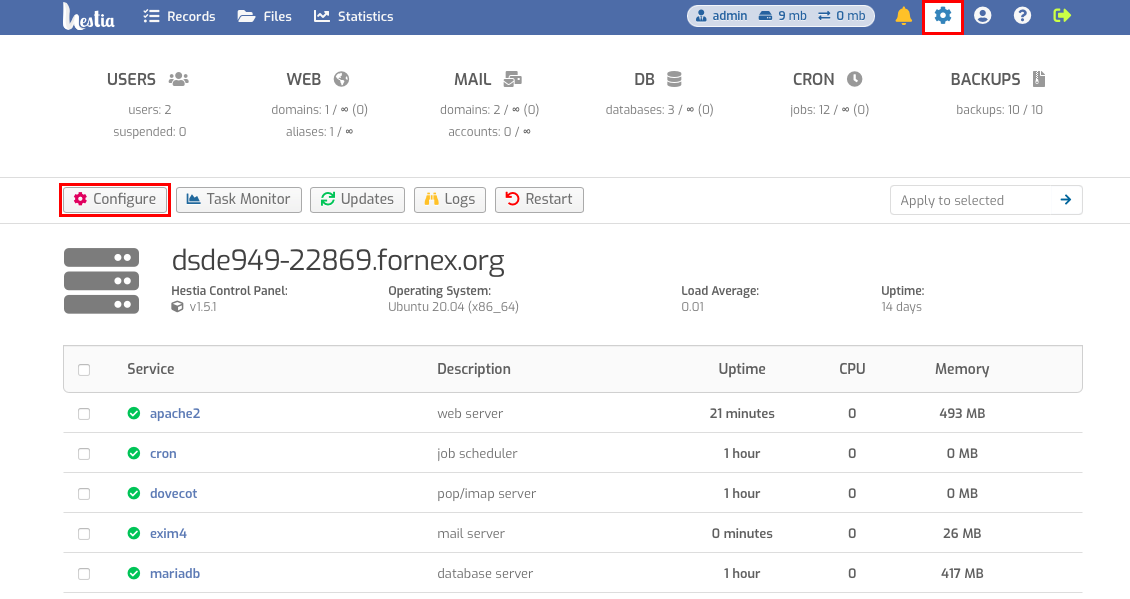Screen dimensions: 1130x599
Task: Open the Task Monitor
Action: (x=239, y=200)
